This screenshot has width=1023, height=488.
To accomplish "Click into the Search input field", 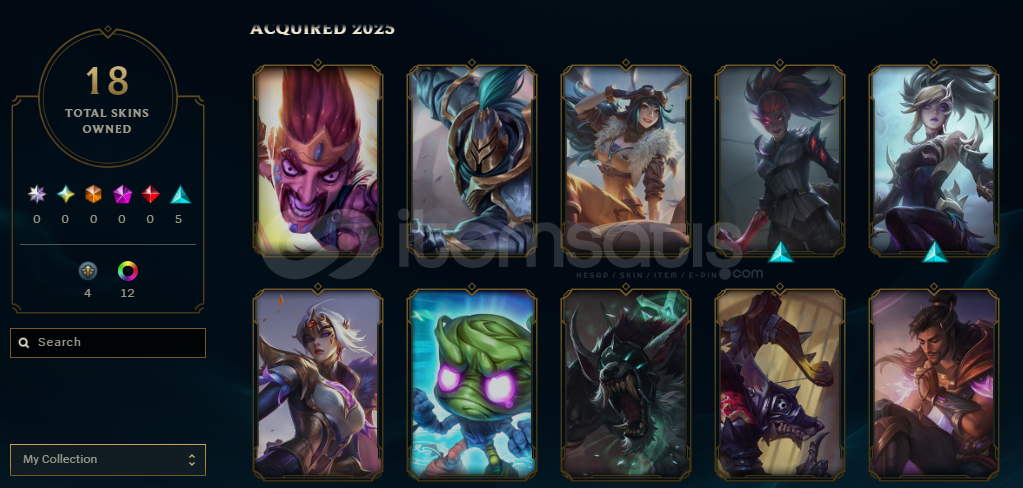I will pyautogui.click(x=108, y=343).
